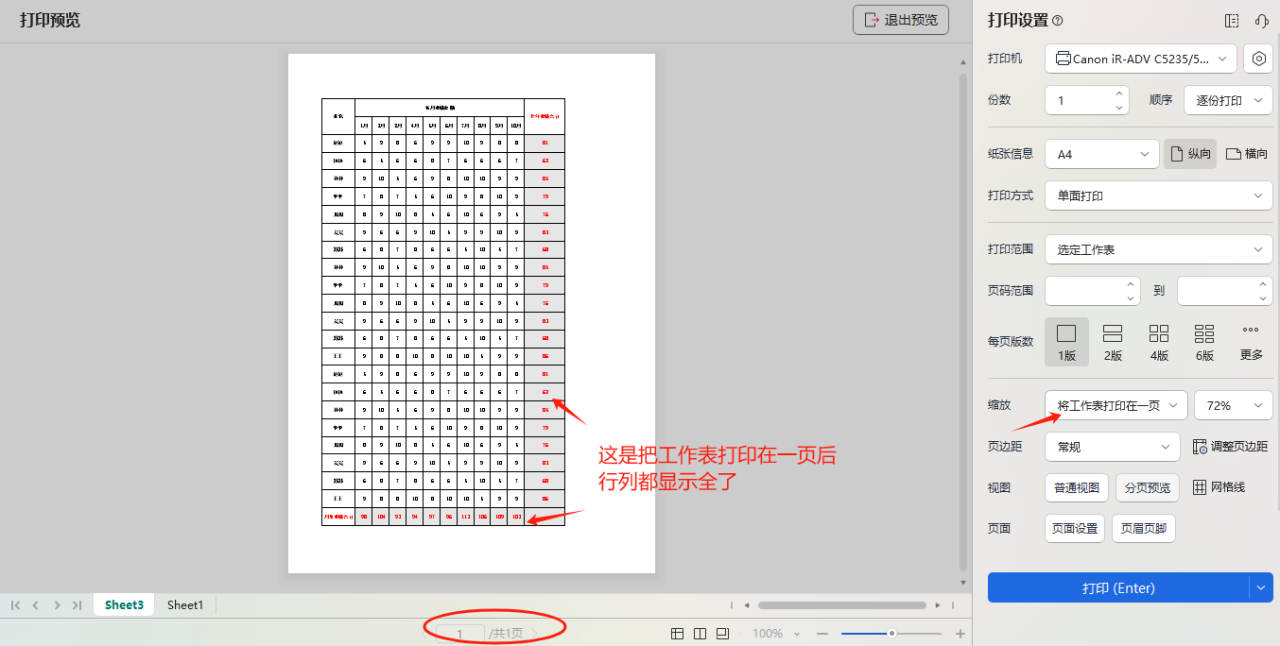Open the 常规 page margin dropdown
This screenshot has width=1280, height=646.
click(x=1113, y=446)
